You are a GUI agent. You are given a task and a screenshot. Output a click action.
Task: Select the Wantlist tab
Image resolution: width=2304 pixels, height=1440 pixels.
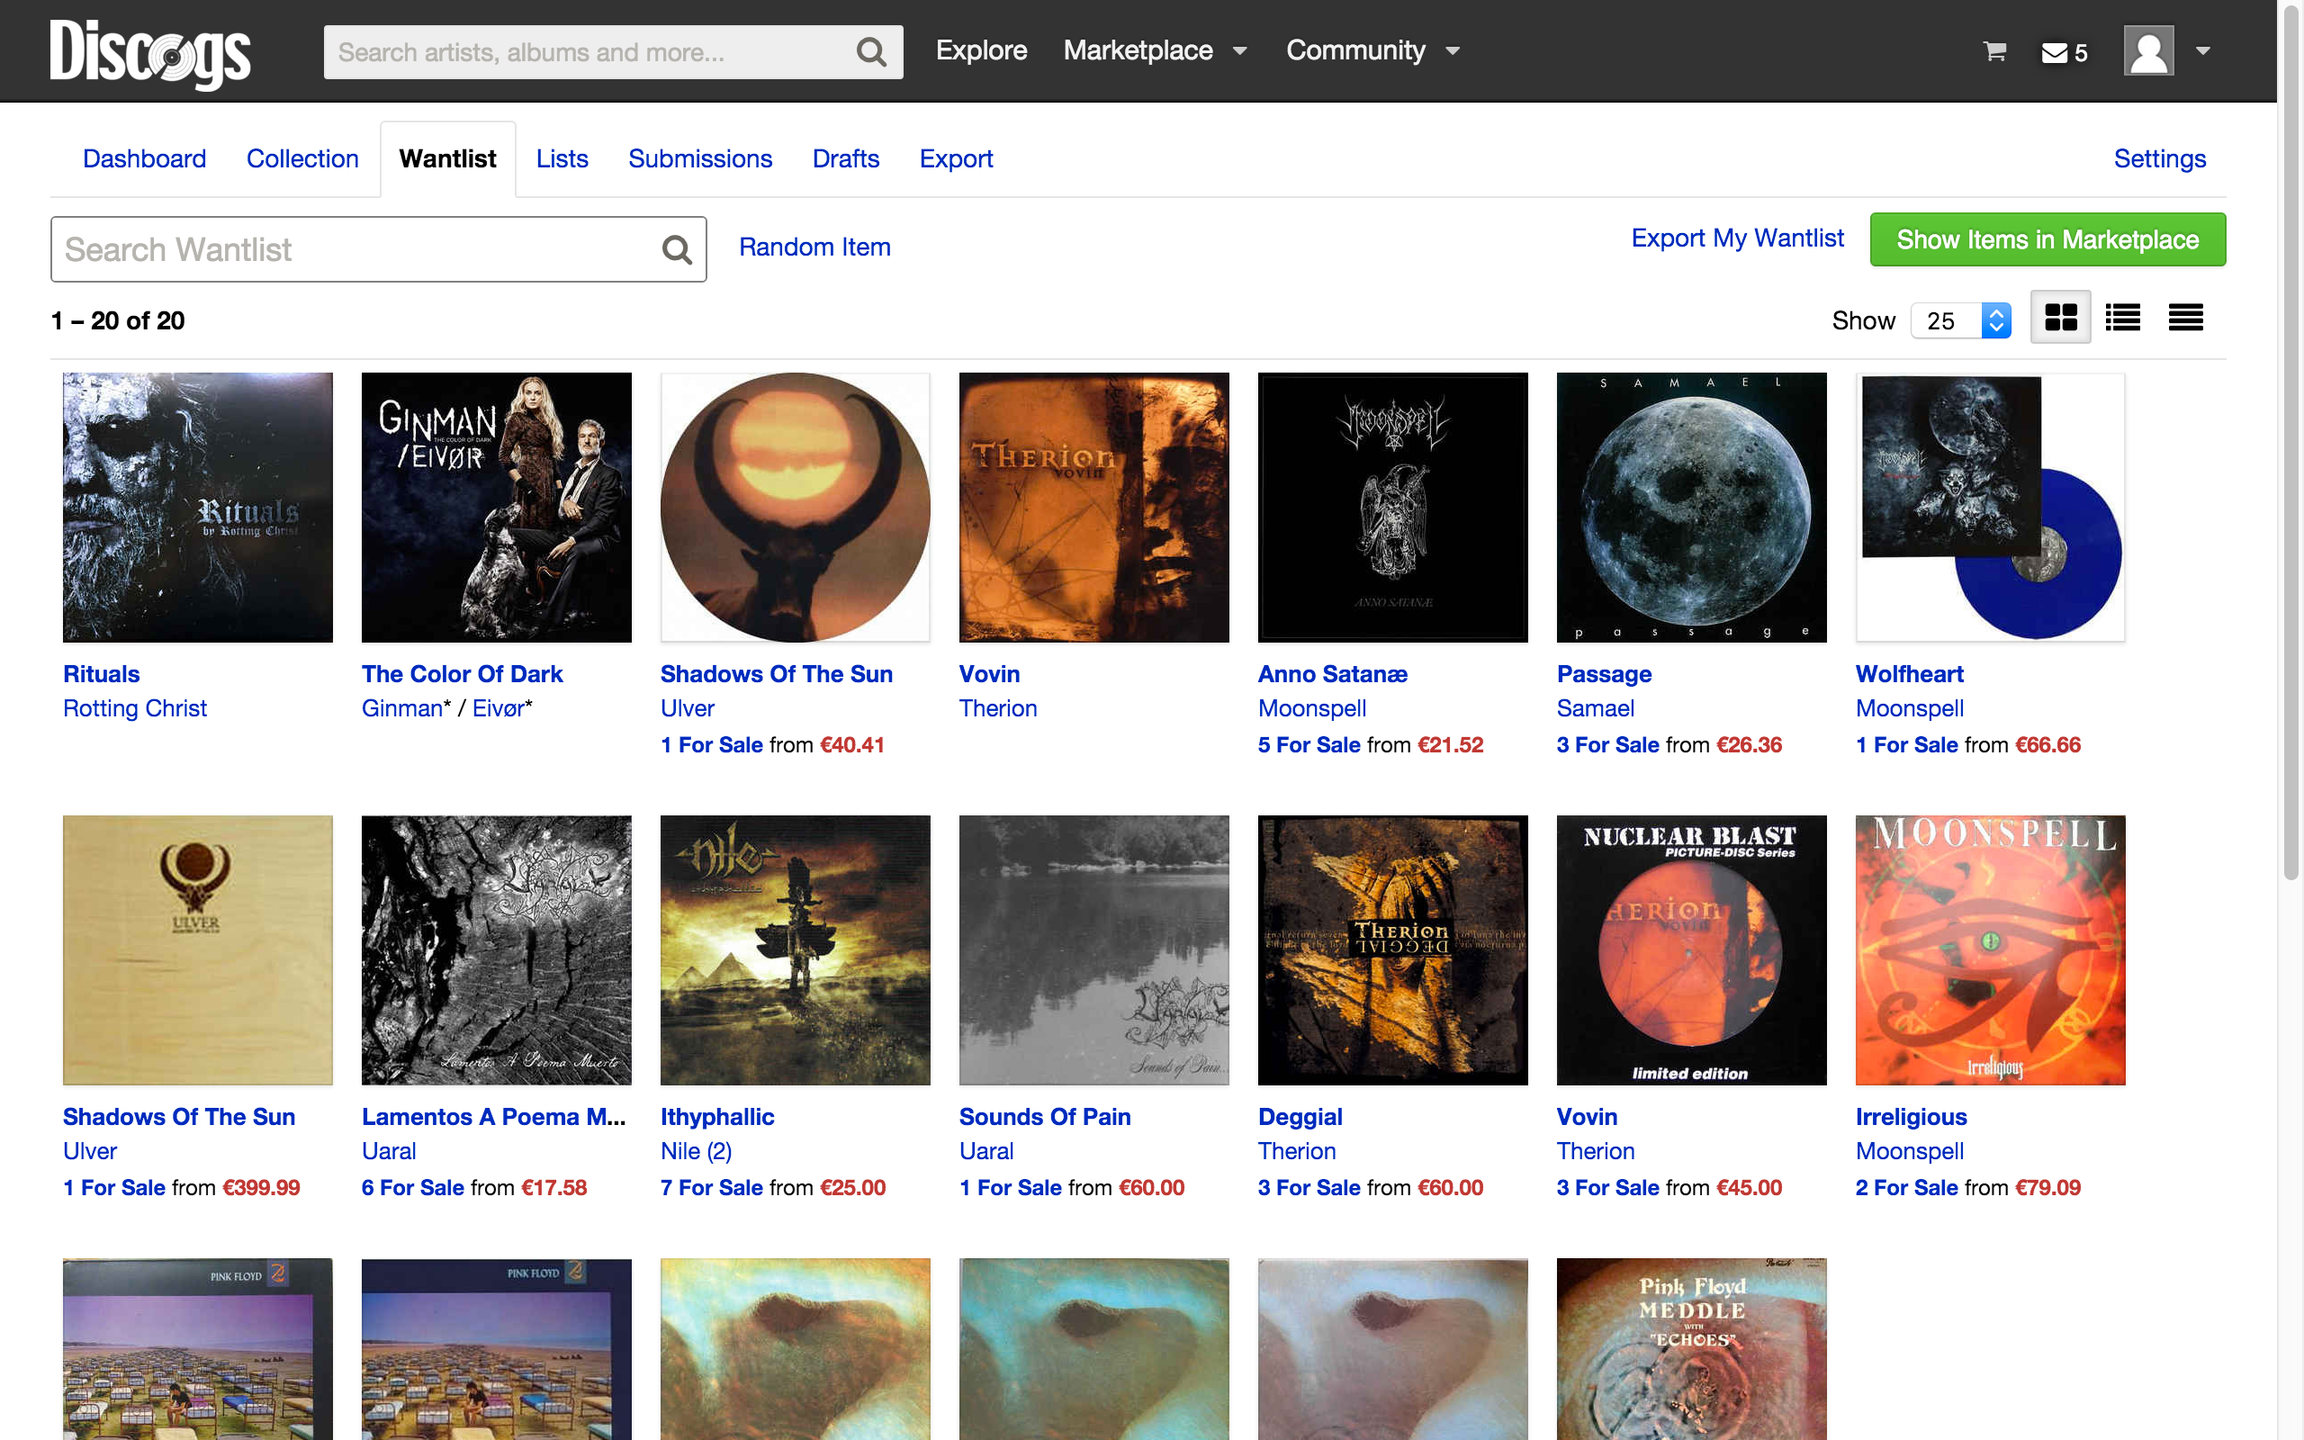click(x=447, y=158)
